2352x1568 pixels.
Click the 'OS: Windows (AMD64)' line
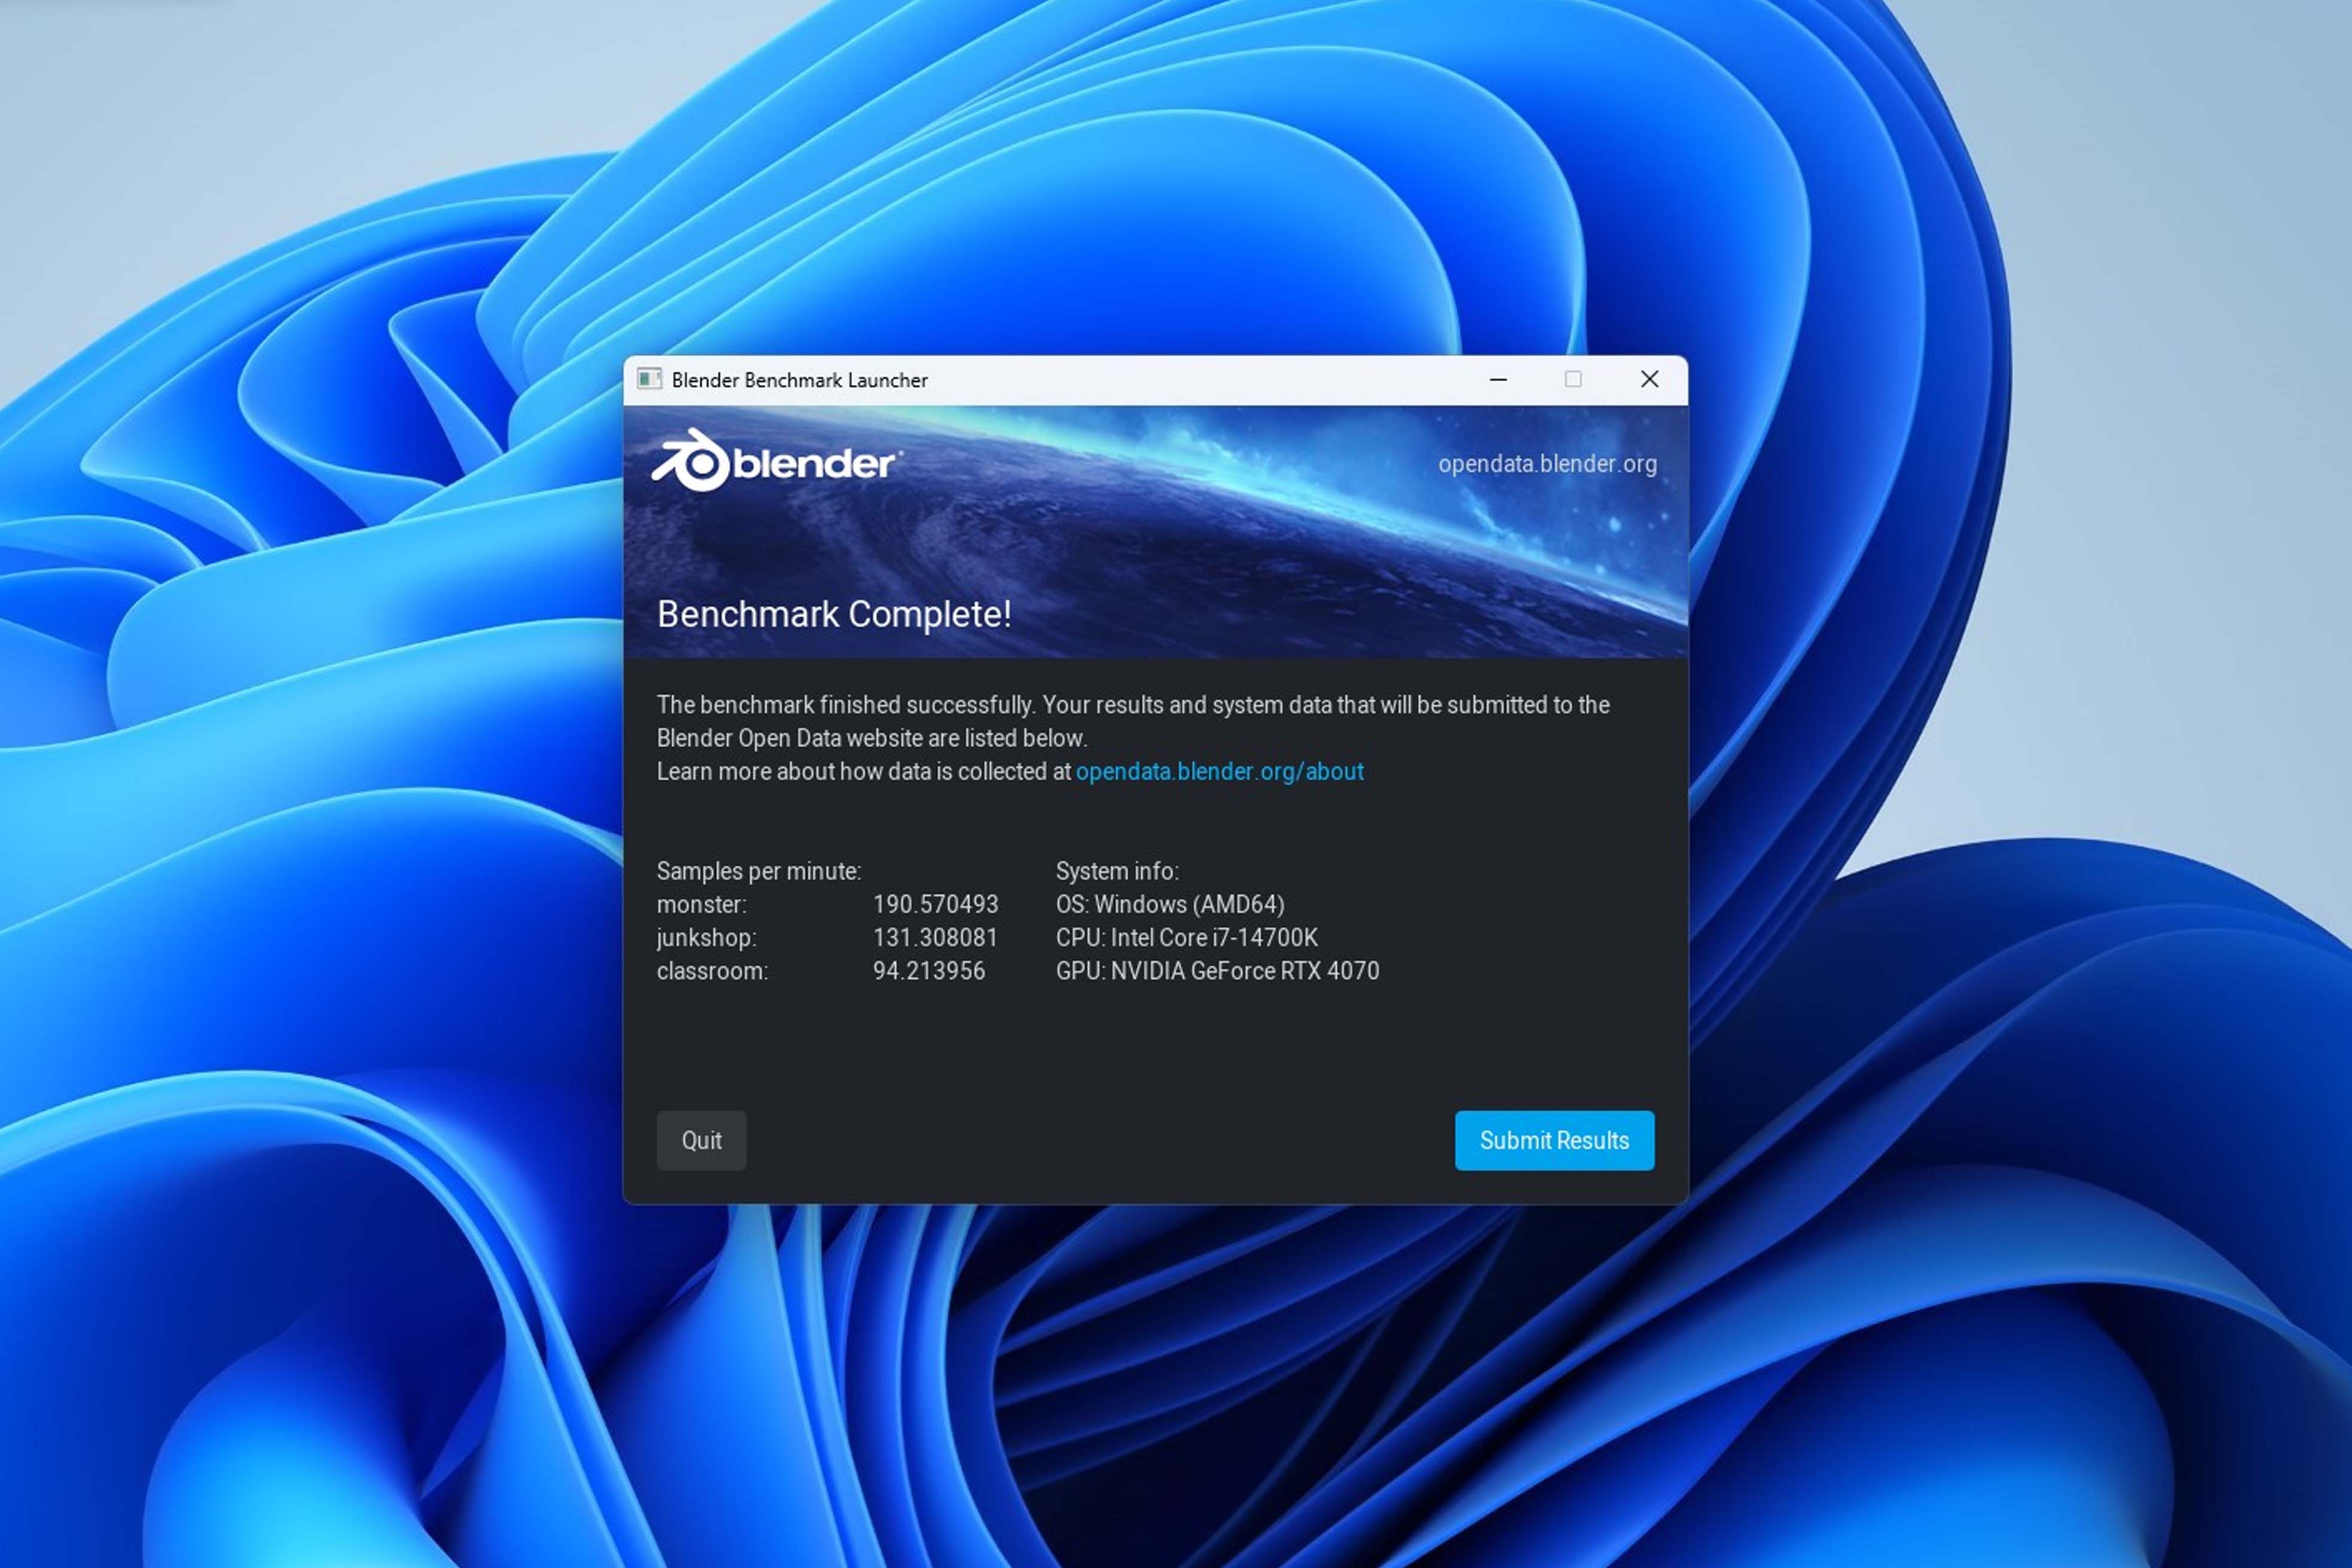(x=1170, y=904)
